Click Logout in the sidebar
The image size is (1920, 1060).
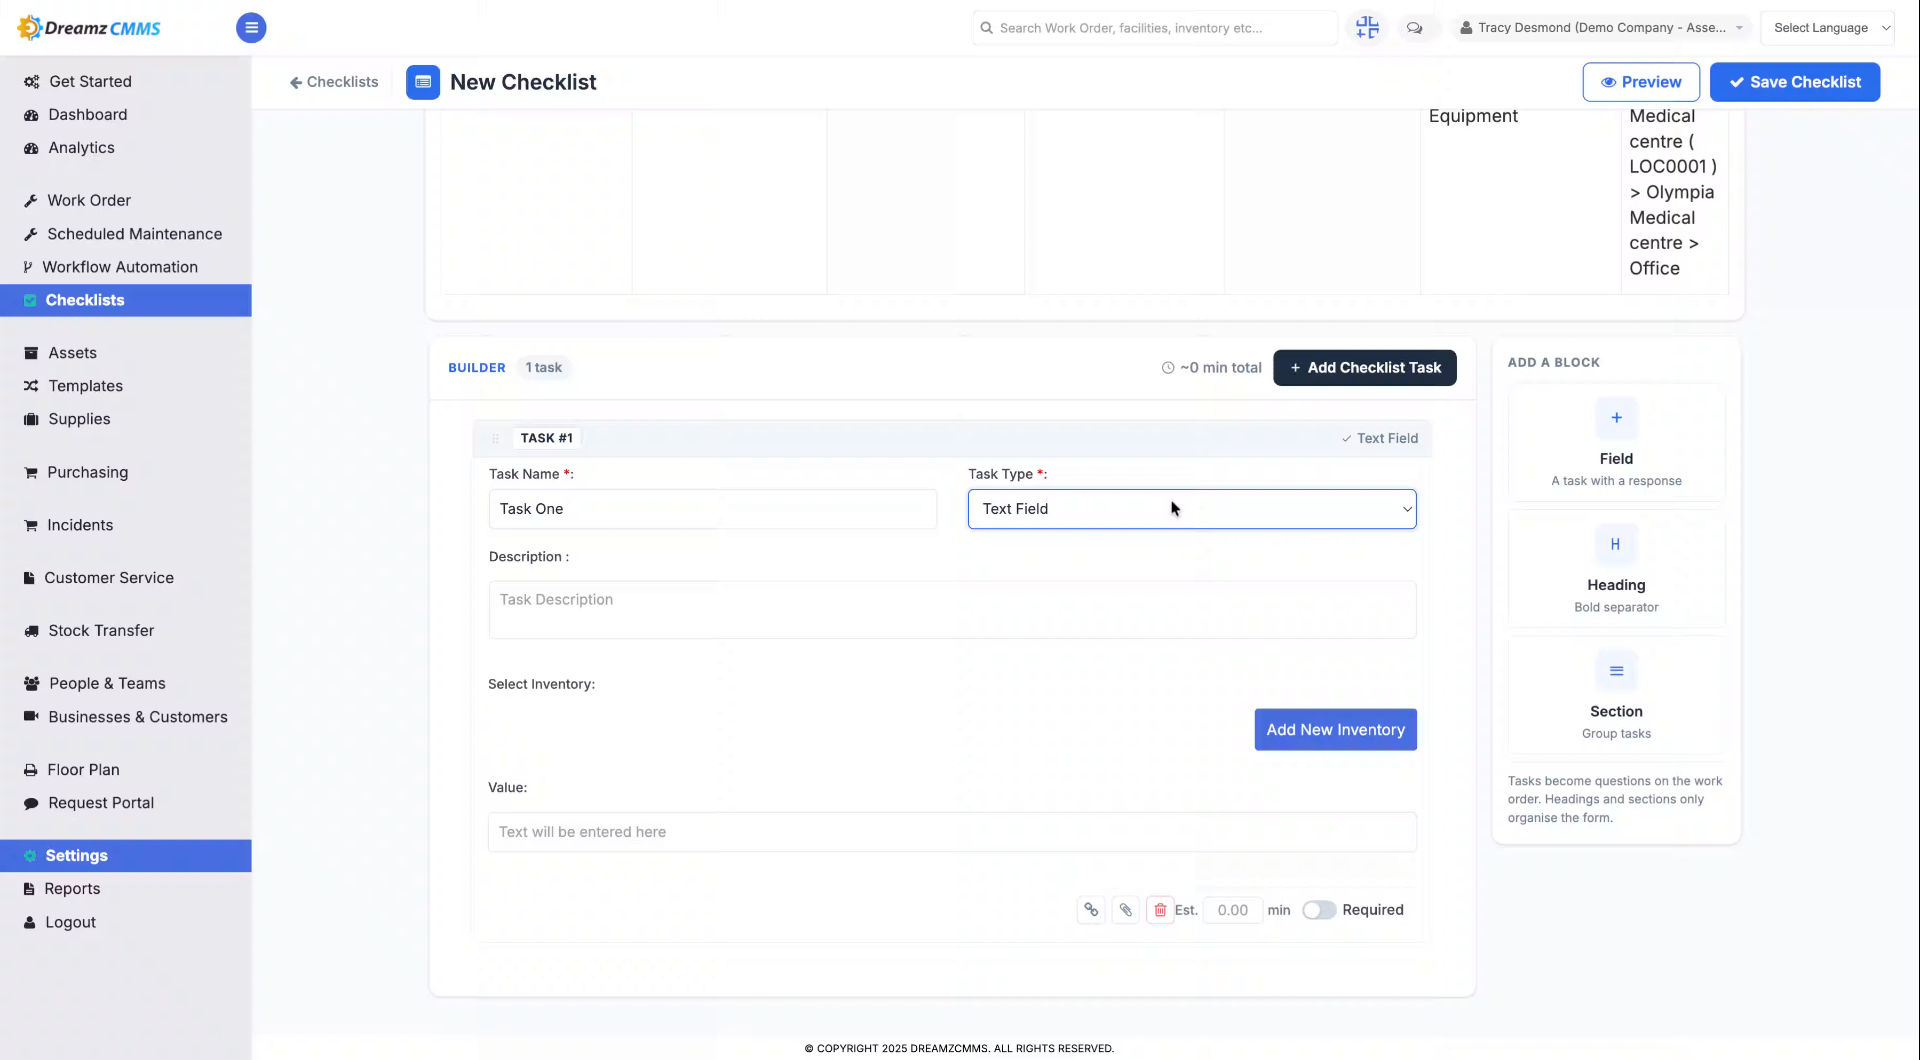tap(70, 922)
